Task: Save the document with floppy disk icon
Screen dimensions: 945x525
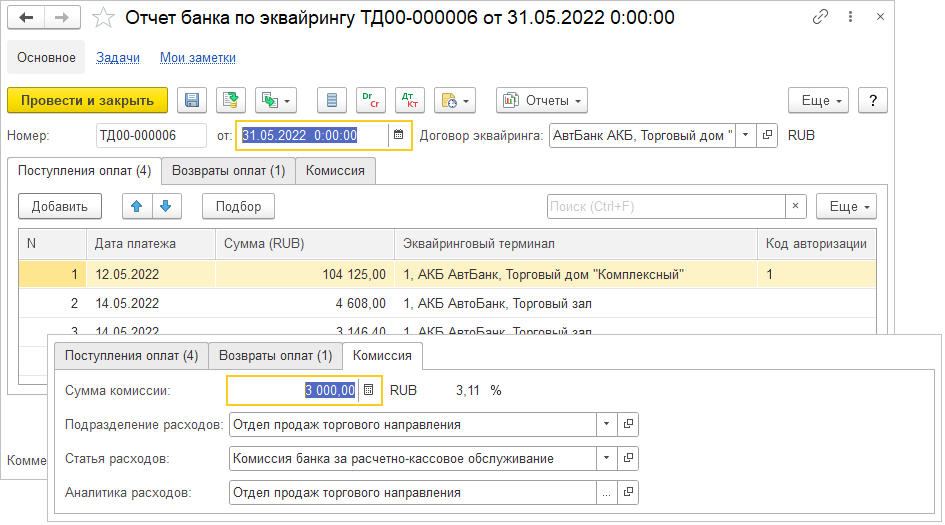Action: pos(192,101)
